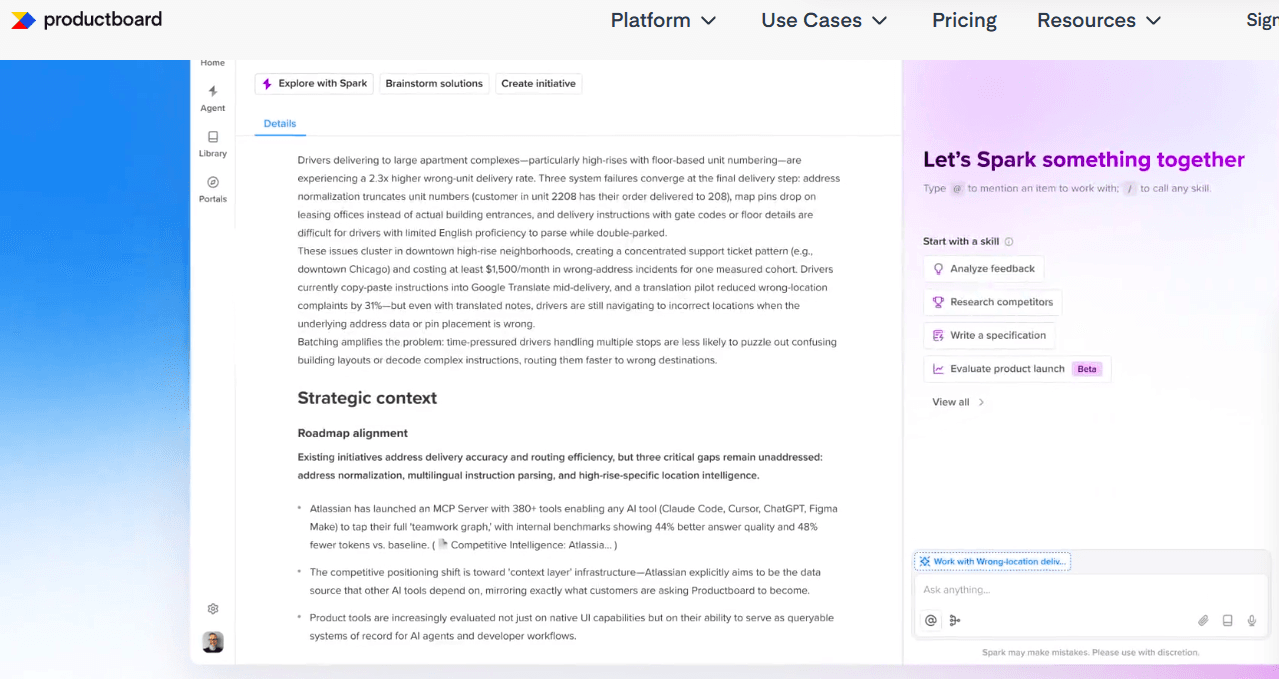Click the Spark may make mistakes disclaimer

point(1090,653)
